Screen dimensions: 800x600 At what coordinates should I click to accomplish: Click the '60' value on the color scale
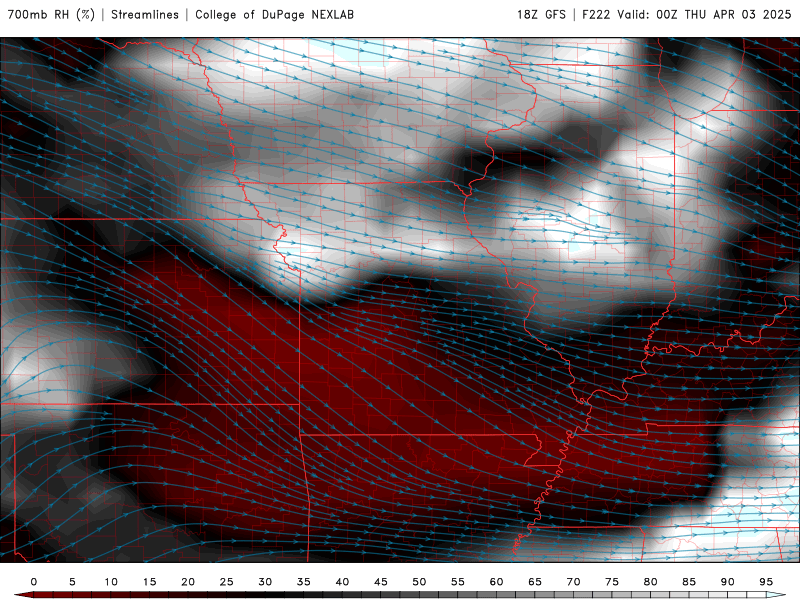[496, 582]
